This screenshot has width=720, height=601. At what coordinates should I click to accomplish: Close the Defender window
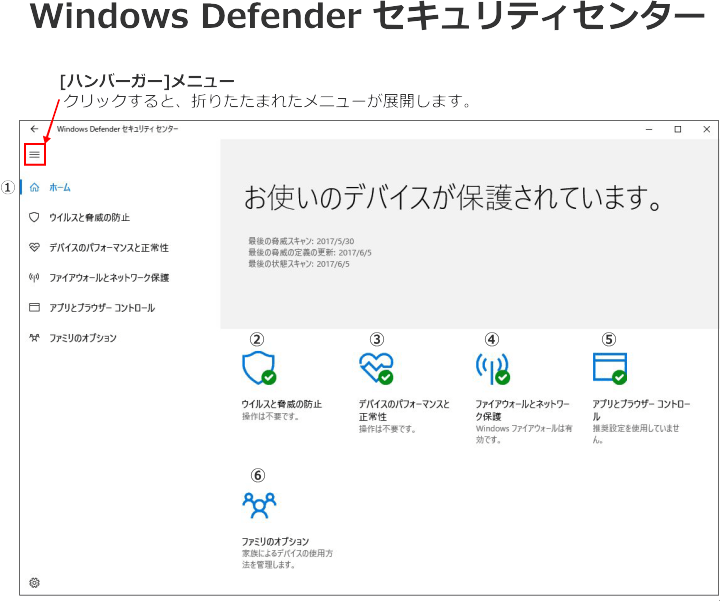707,129
